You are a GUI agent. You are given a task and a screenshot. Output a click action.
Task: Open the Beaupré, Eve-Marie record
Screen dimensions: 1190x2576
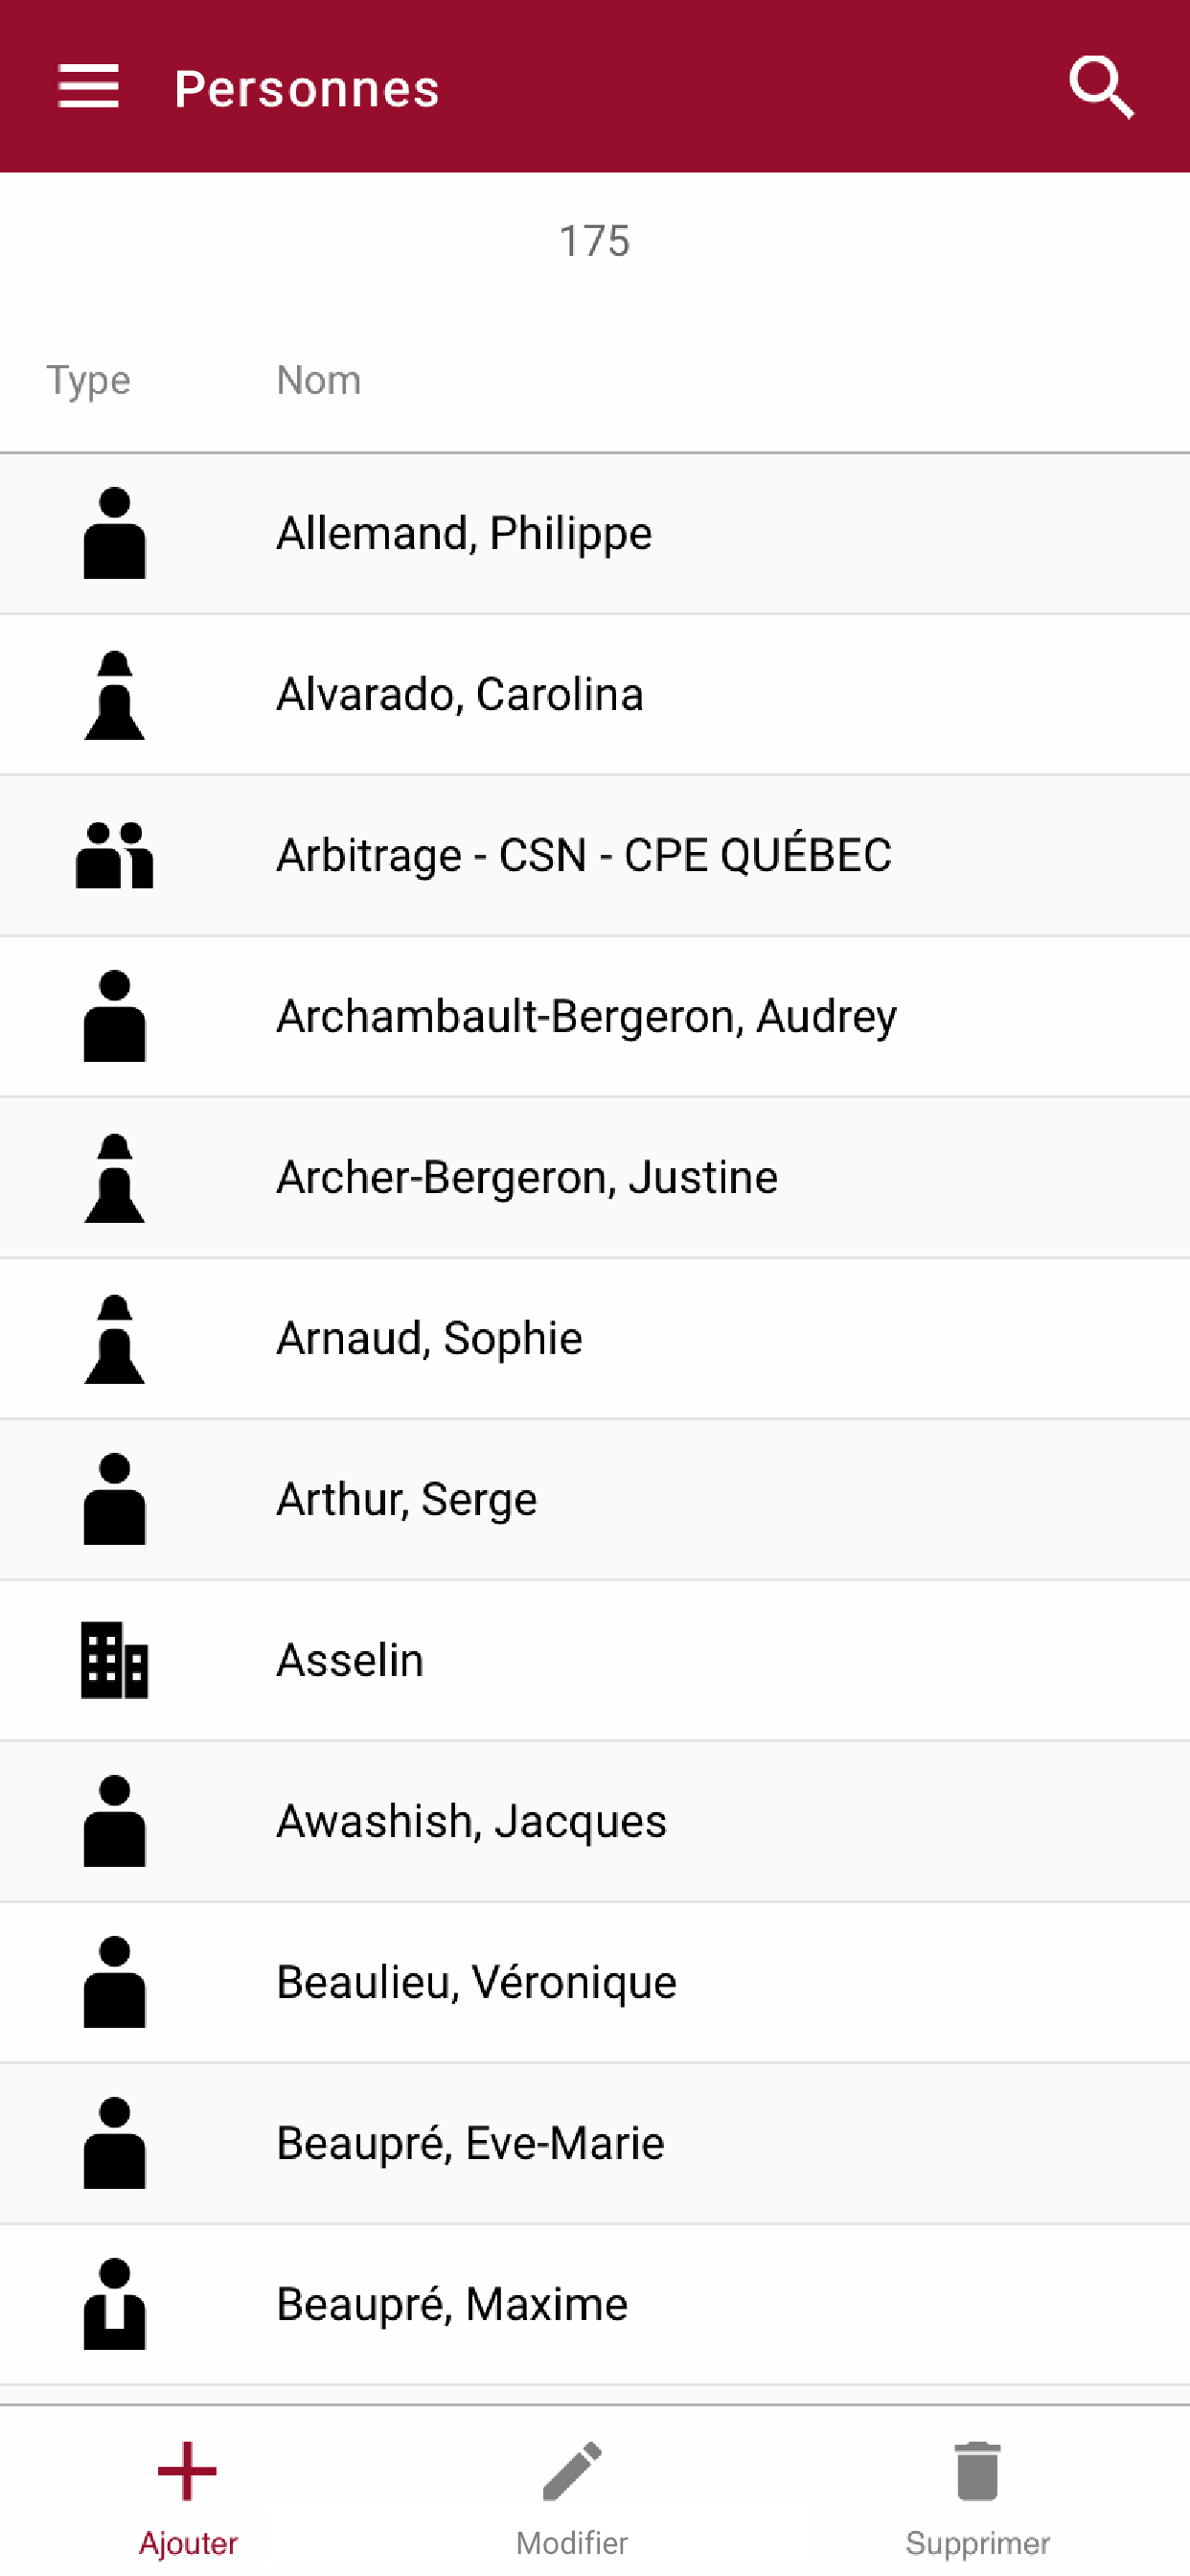point(595,2143)
